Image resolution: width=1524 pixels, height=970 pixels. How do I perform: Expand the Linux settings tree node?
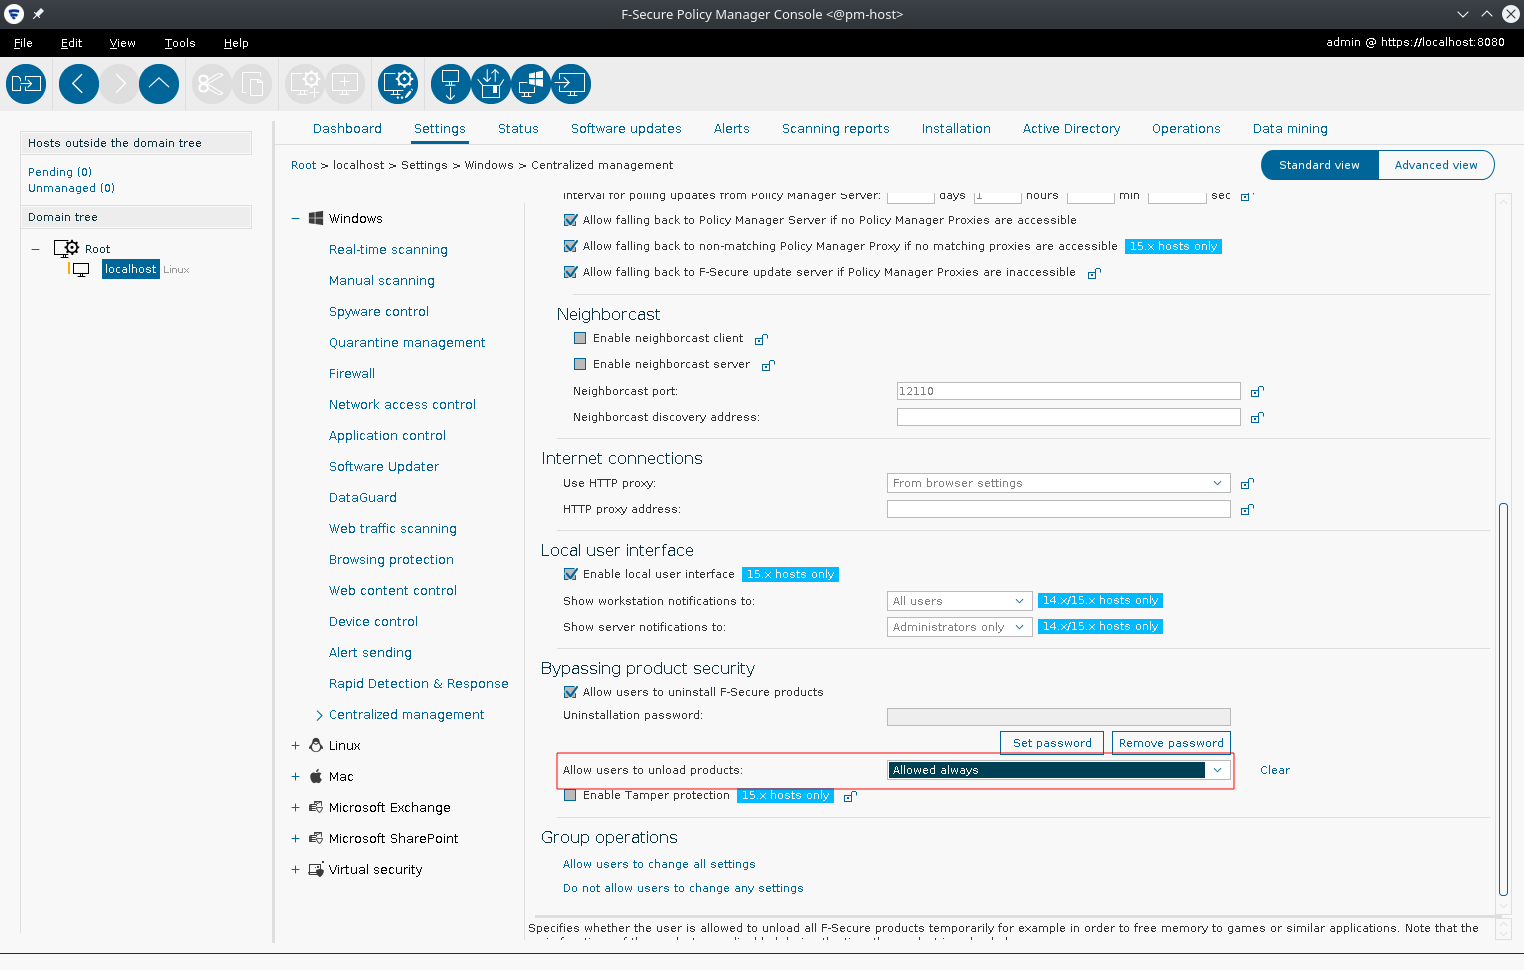click(x=295, y=745)
